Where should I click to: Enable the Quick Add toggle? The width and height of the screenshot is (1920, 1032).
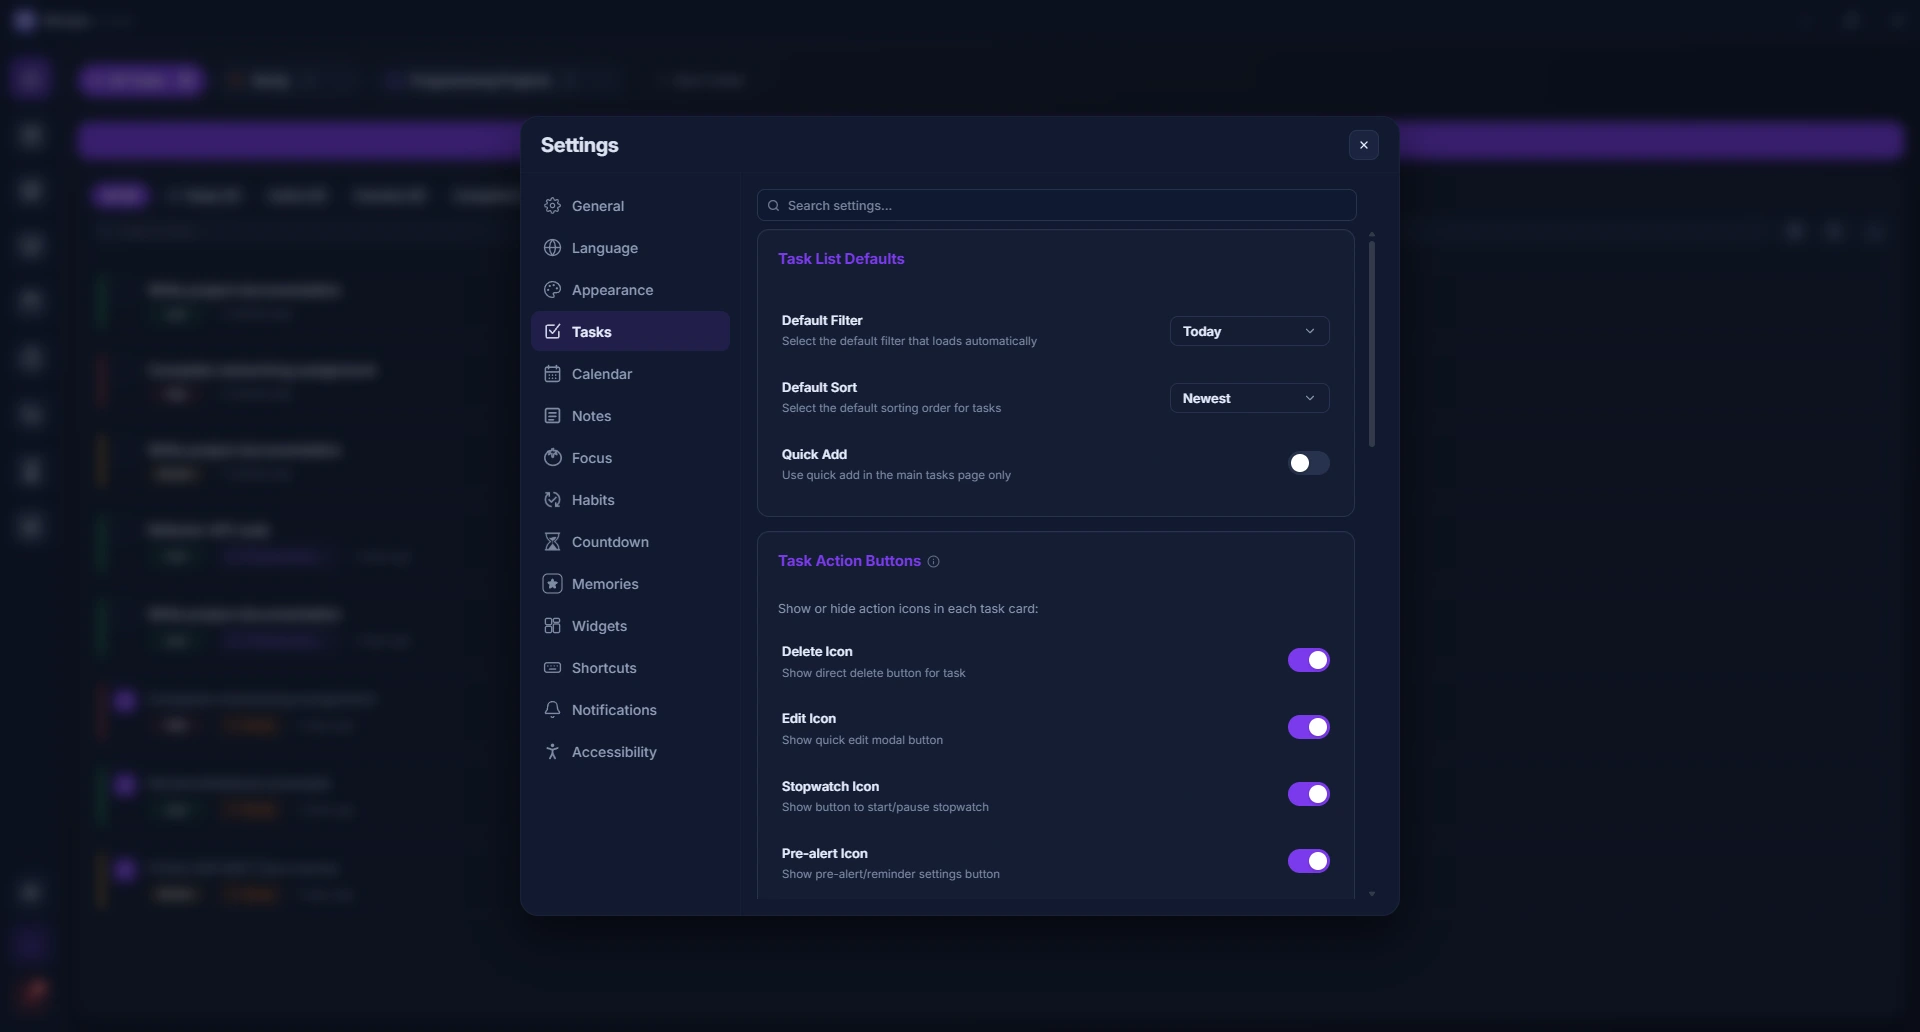(x=1308, y=463)
